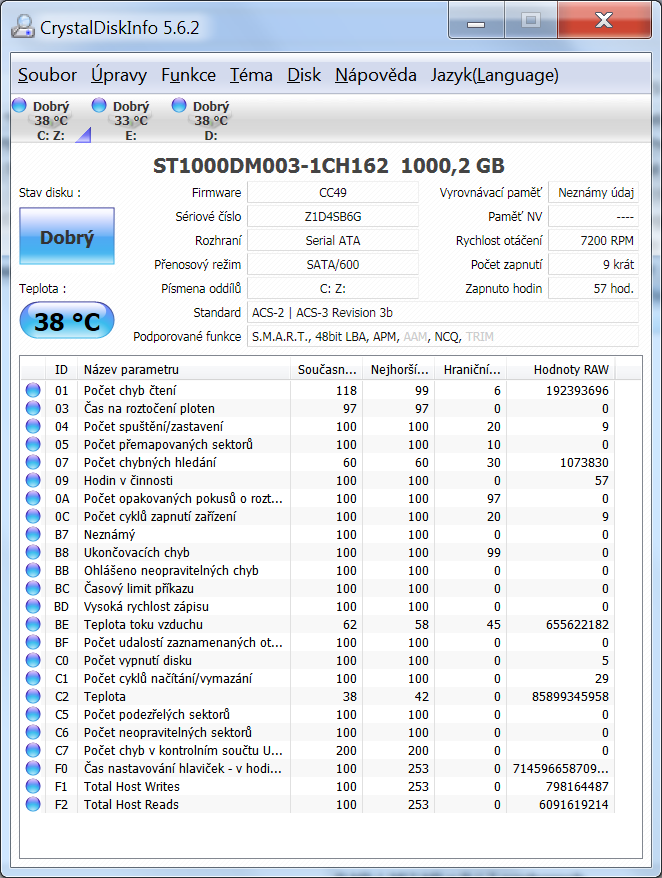662x878 pixels.
Task: Select the raw value 85899345958
Action: pos(570,696)
